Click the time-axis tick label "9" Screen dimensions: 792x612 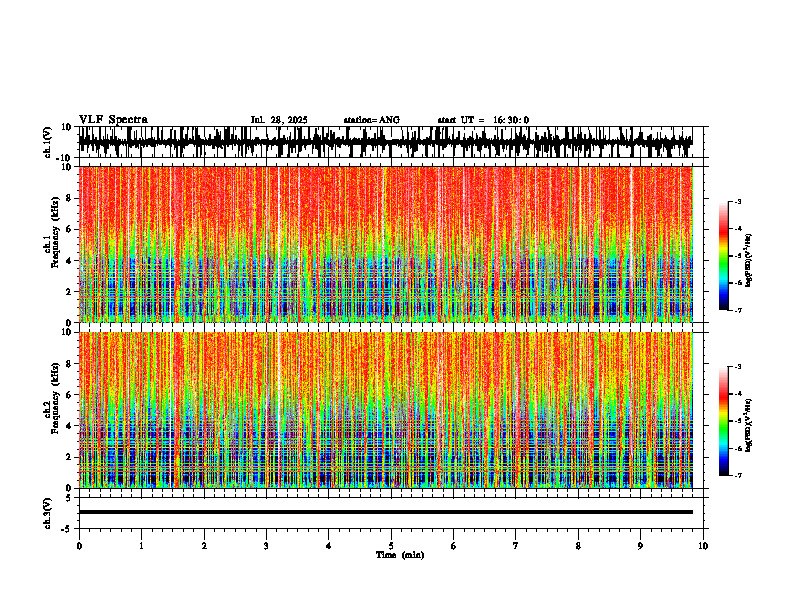[x=640, y=546]
